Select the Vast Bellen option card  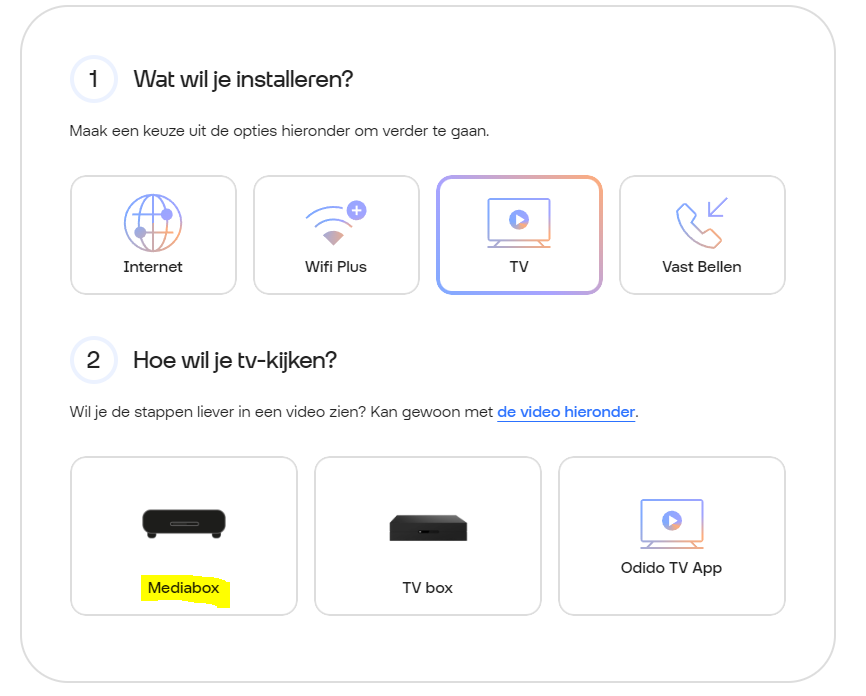703,235
